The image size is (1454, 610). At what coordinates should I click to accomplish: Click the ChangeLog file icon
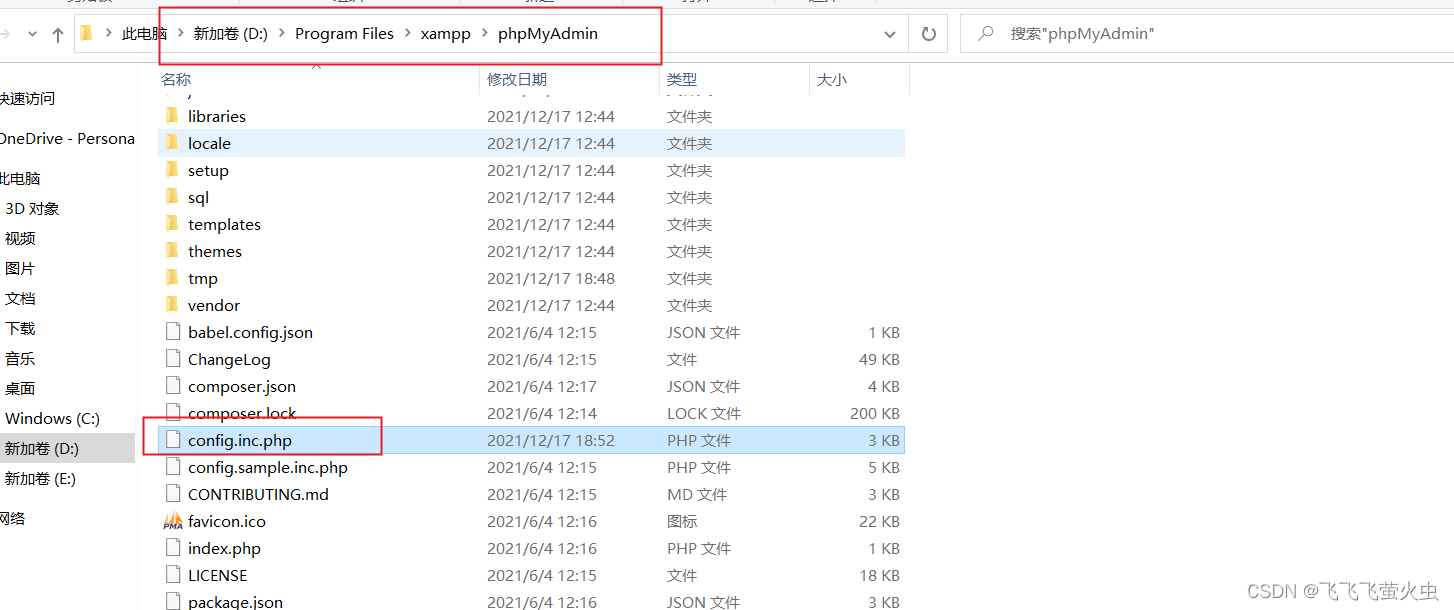[172, 359]
